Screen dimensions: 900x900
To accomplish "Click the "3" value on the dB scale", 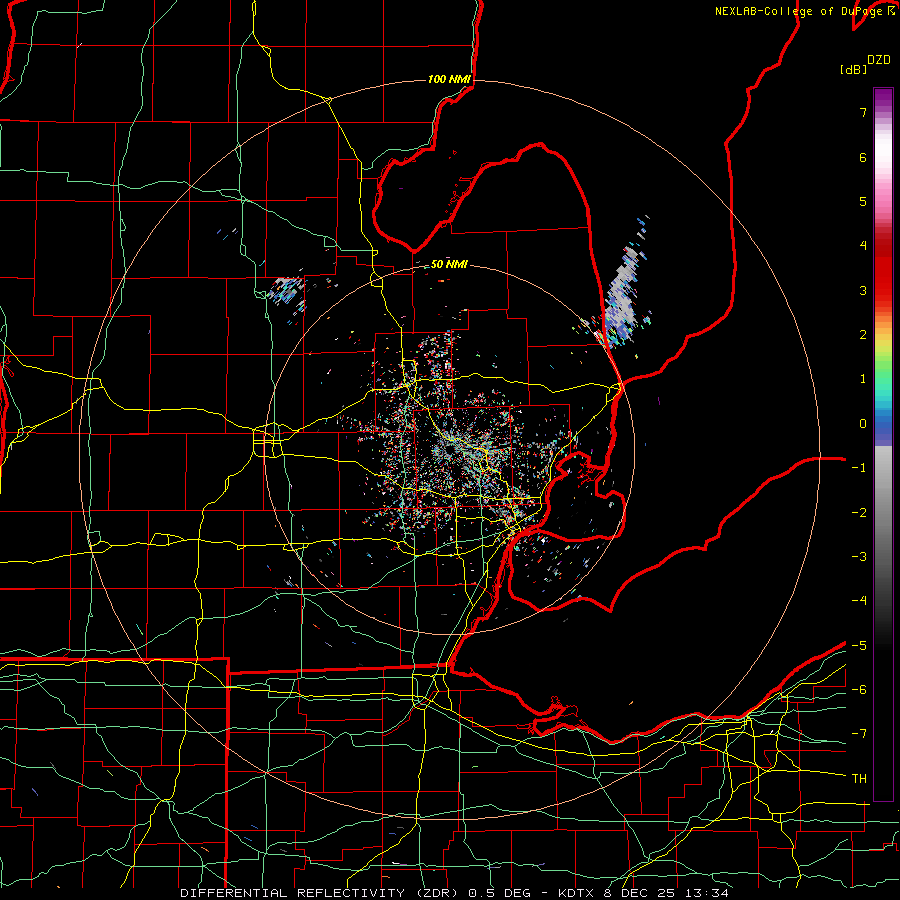I will point(863,290).
